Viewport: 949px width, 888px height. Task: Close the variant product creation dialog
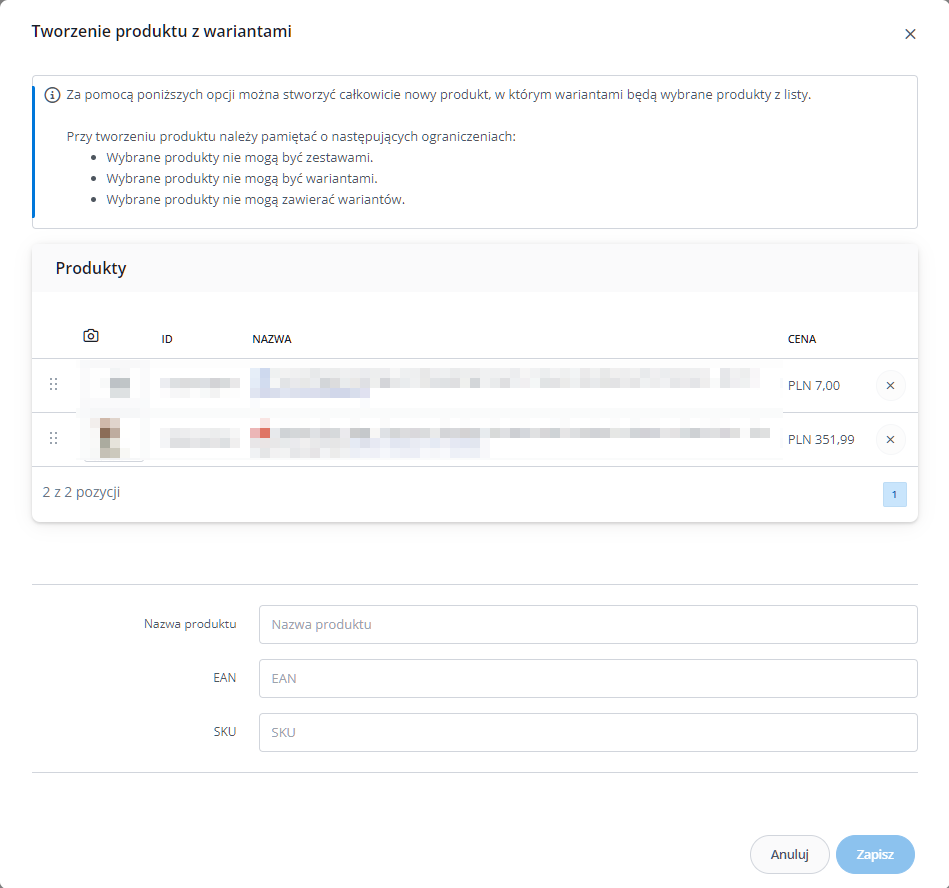point(910,34)
